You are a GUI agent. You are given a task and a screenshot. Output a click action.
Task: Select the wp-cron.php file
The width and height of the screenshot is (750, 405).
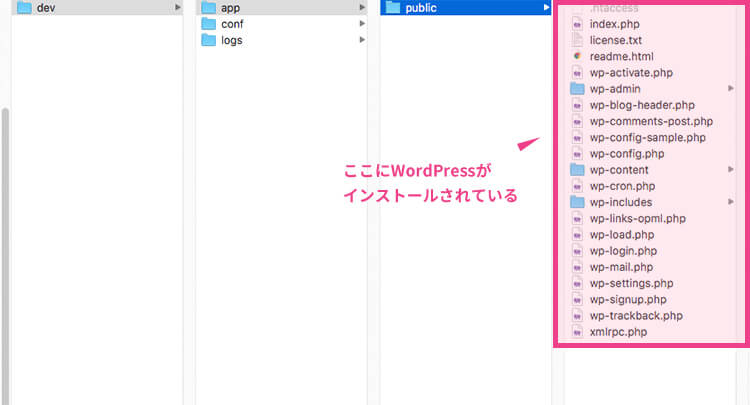click(622, 186)
